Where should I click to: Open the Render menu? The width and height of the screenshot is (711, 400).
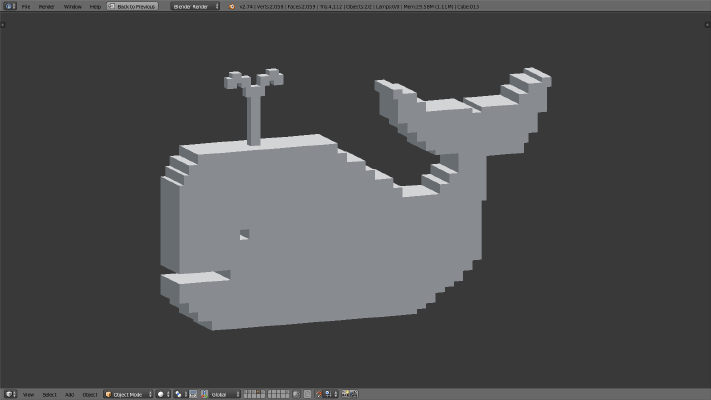[46, 7]
